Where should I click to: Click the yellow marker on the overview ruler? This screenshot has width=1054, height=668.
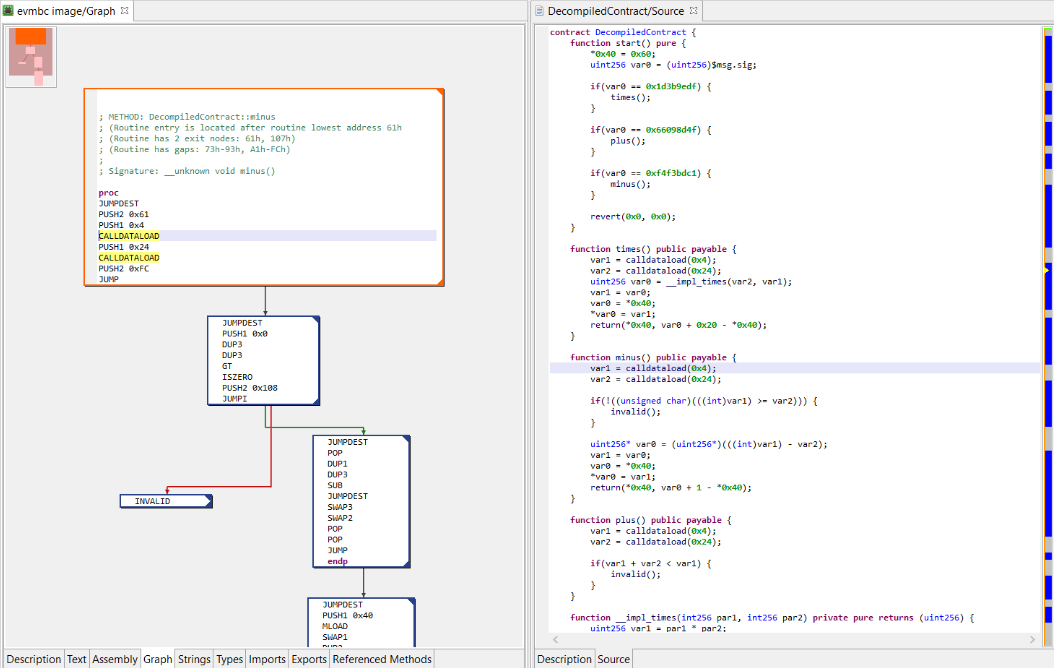[x=1047, y=270]
